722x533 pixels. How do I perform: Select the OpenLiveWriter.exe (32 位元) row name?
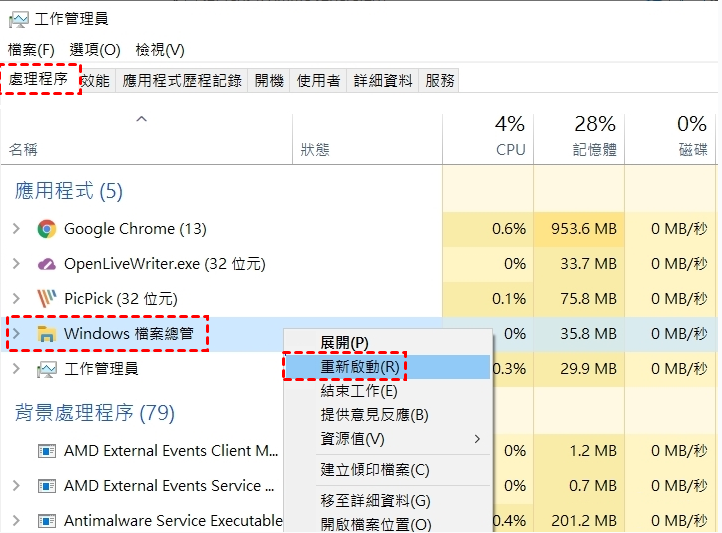pos(165,264)
